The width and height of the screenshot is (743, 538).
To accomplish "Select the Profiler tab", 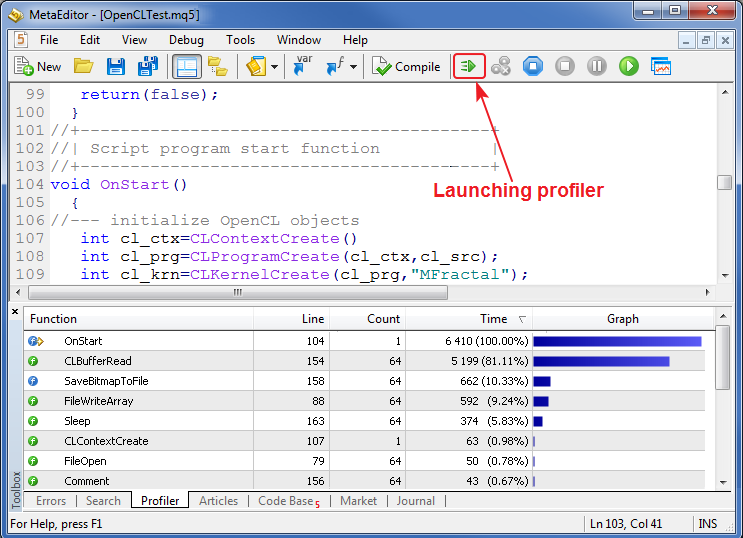I will [x=160, y=501].
